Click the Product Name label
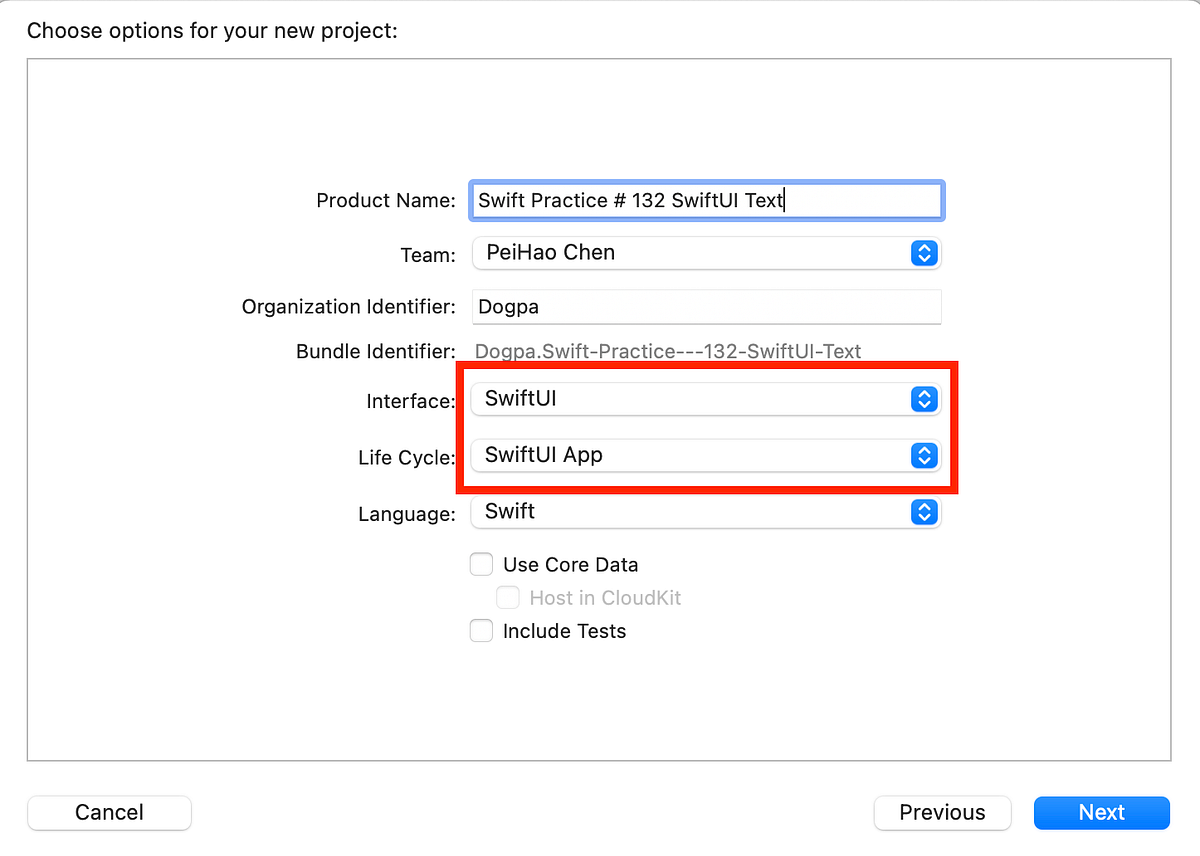 coord(386,200)
